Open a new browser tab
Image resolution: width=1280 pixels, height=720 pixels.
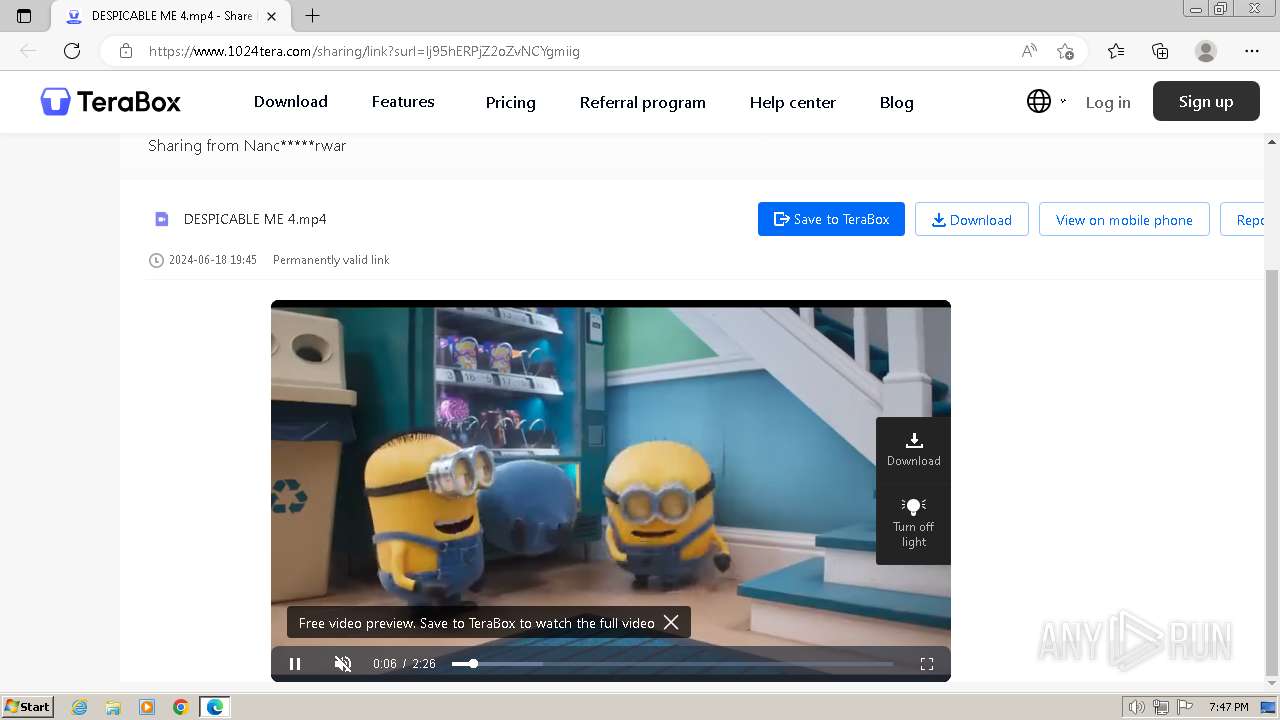312,15
